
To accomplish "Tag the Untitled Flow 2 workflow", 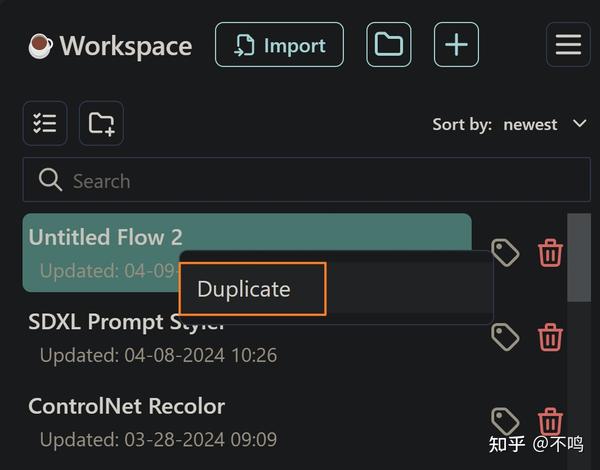I will tap(506, 253).
